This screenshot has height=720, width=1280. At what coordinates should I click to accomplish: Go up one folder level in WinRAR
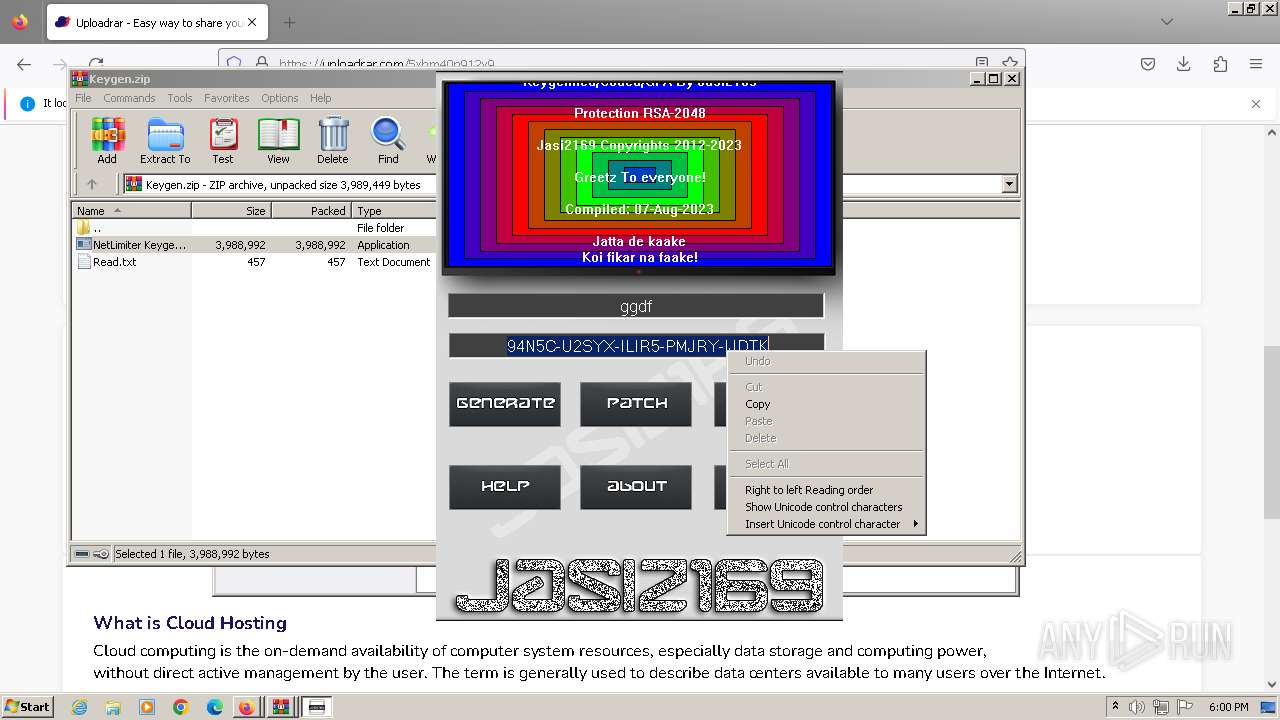click(x=92, y=184)
